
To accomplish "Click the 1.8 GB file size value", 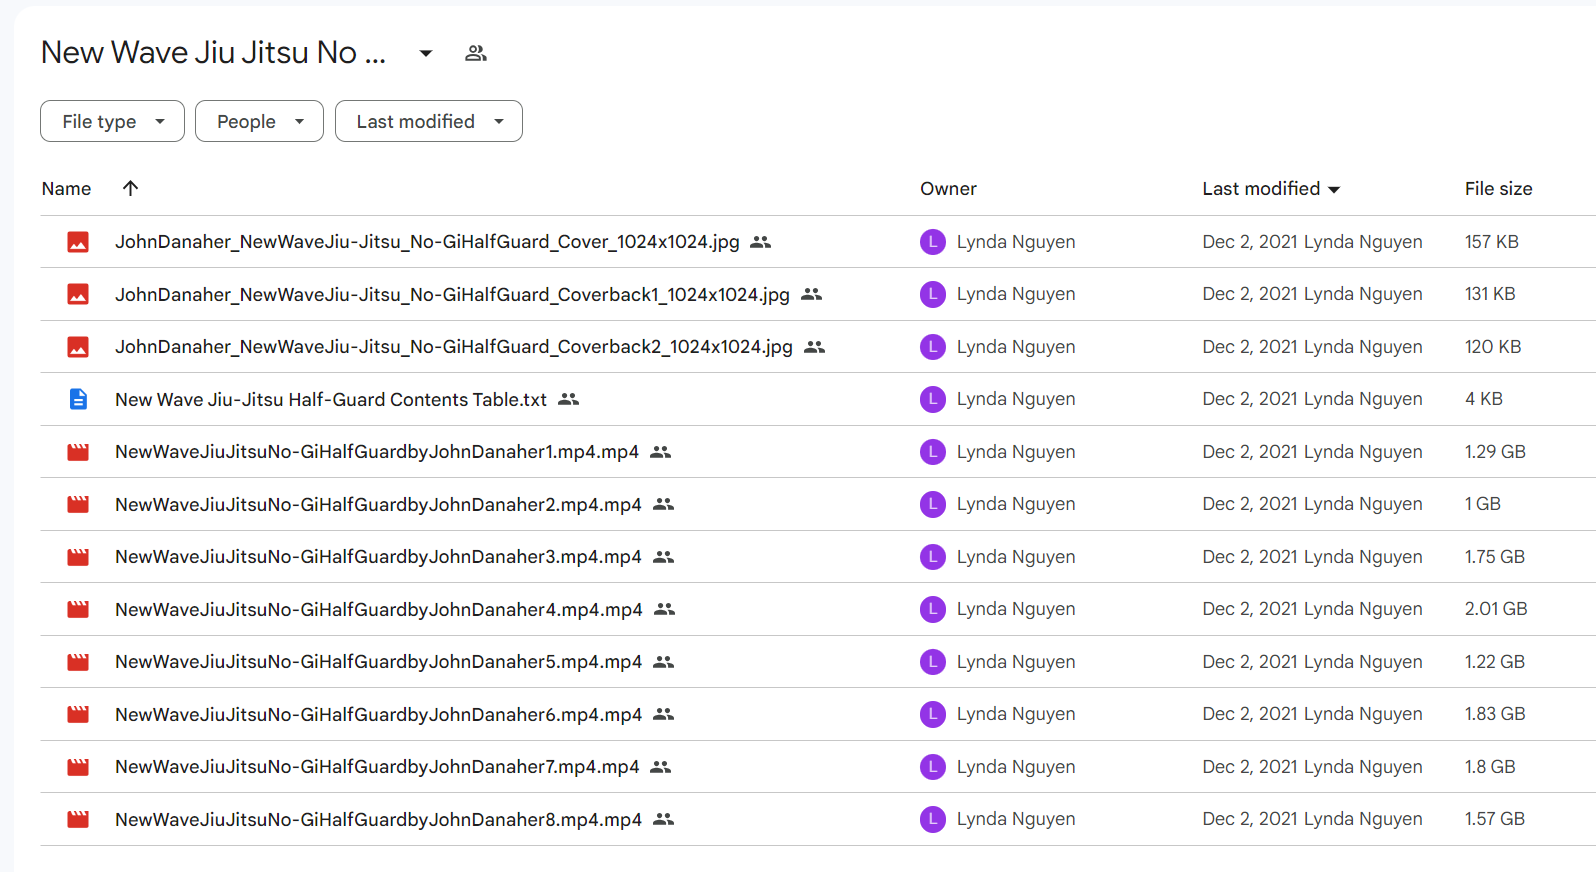I will 1490,767.
